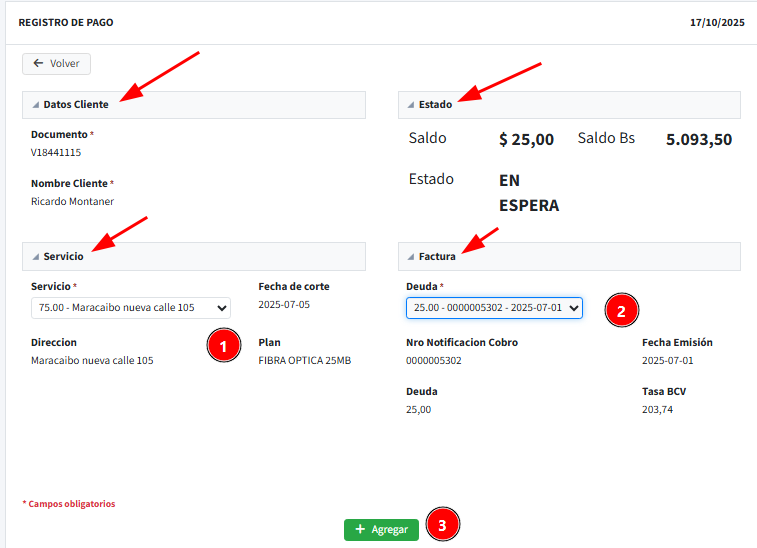This screenshot has height=548, width=757.
Task: Click the client name Ricardo Montaner
Action: point(72,201)
